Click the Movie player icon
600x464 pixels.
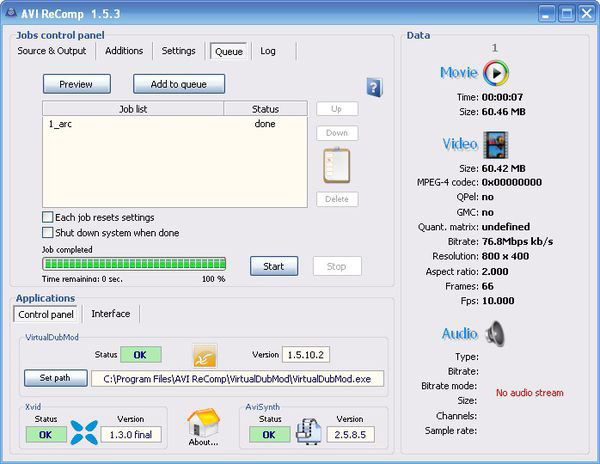(496, 73)
